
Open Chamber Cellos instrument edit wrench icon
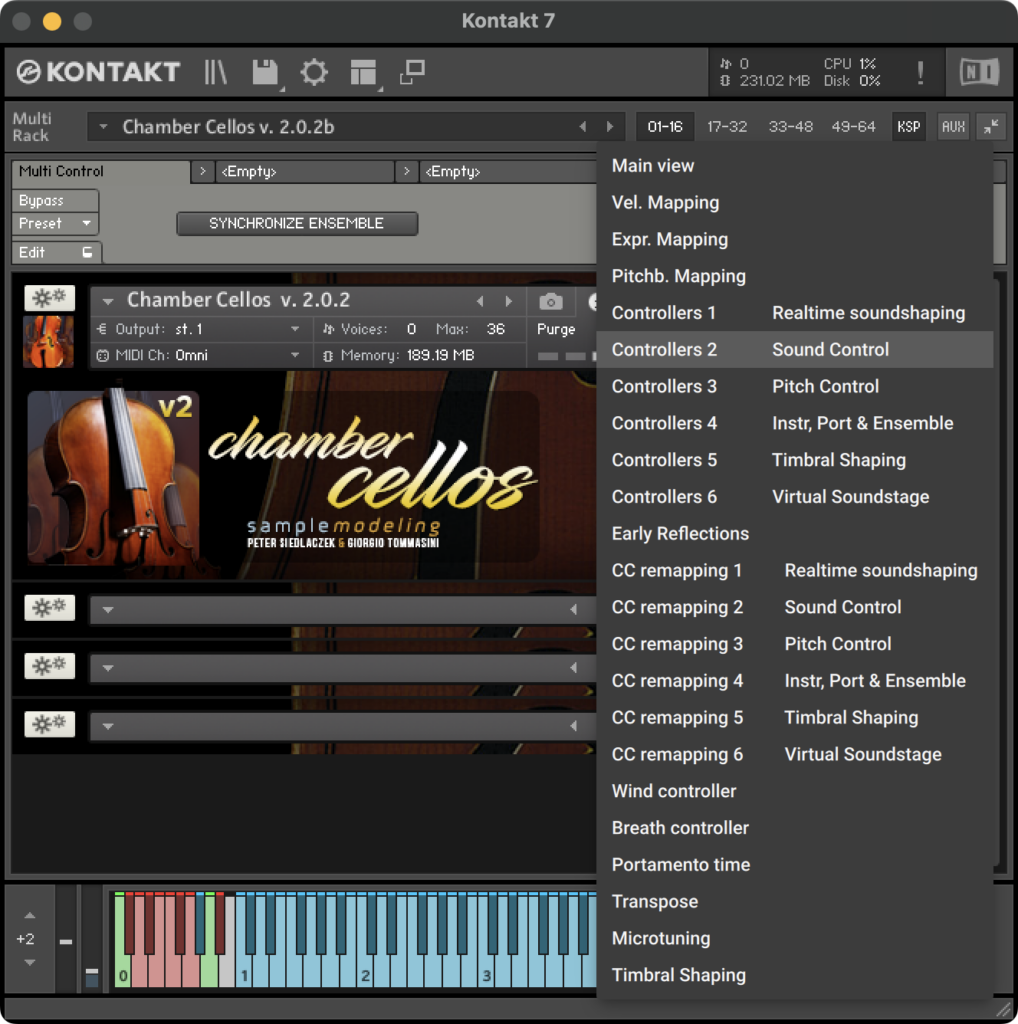click(x=50, y=298)
